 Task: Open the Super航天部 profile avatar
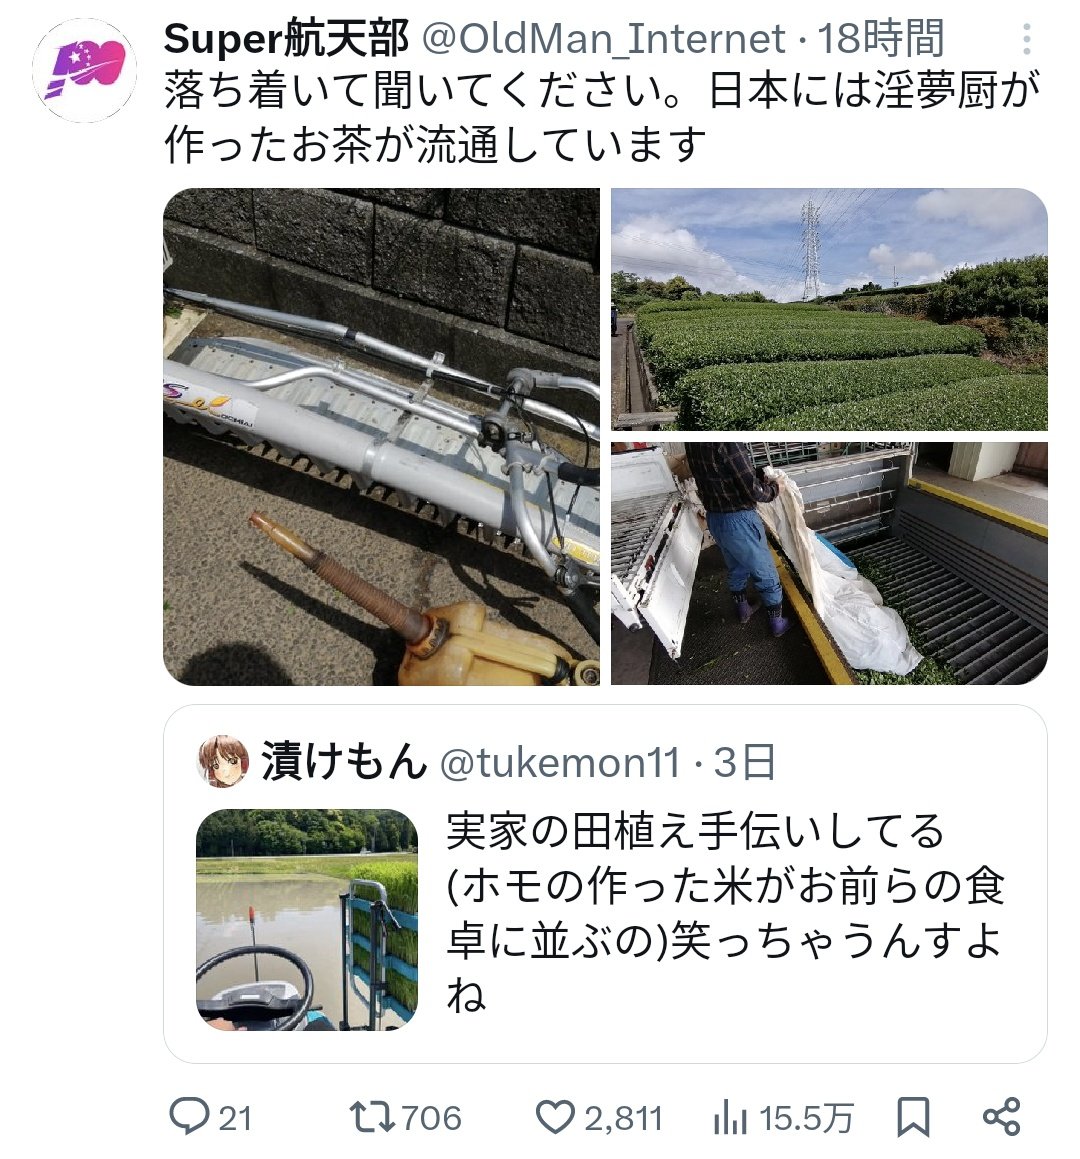pyautogui.click(x=84, y=70)
